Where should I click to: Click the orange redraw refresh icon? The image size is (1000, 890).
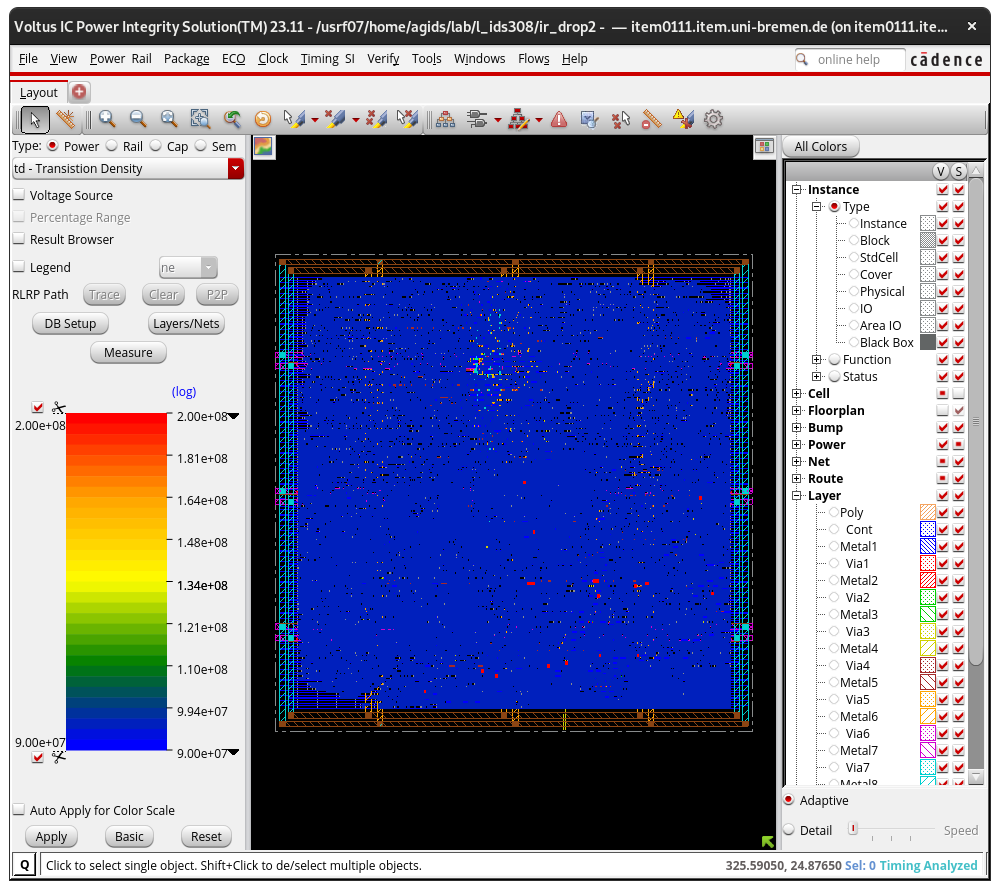(x=263, y=120)
